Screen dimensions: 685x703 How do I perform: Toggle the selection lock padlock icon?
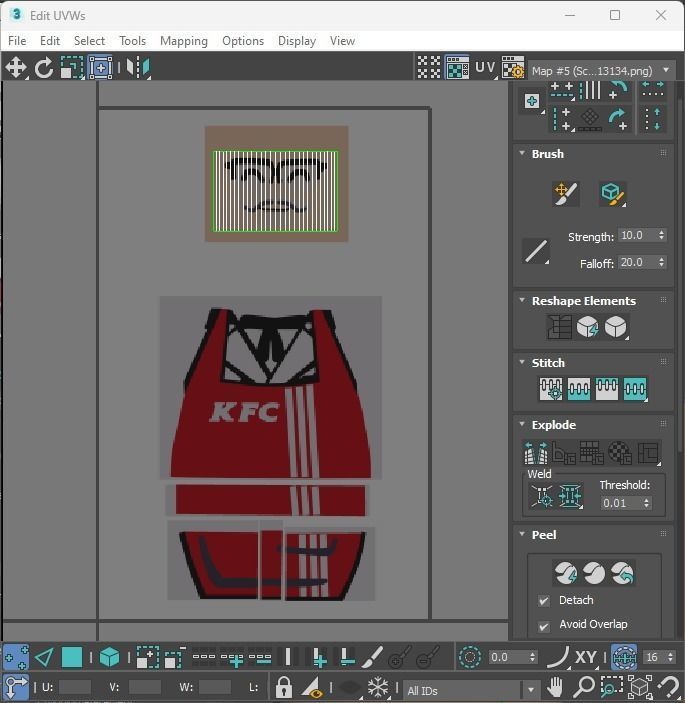(283, 687)
